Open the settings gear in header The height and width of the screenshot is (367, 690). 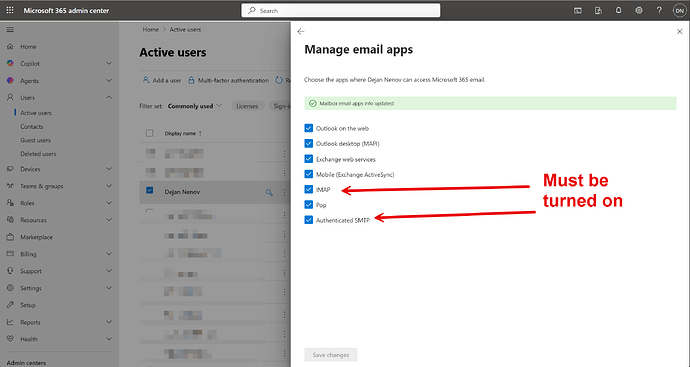[639, 11]
